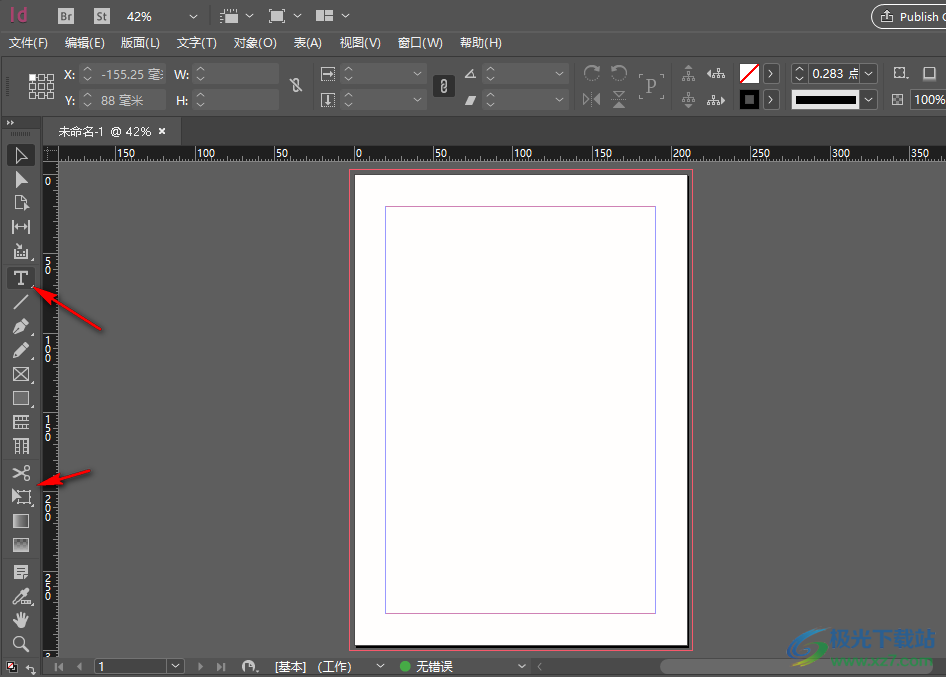Select the Selection arrow tool
The width and height of the screenshot is (946, 677).
[x=21, y=154]
